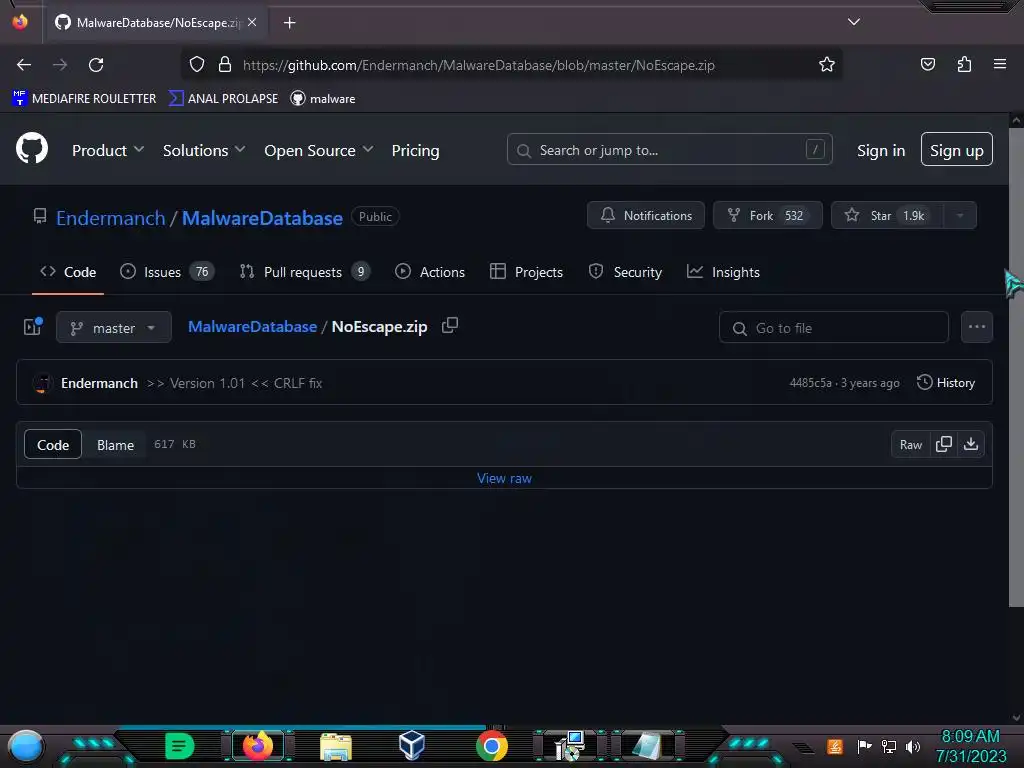Copy raw file contents icon
Viewport: 1024px width, 768px height.
pyautogui.click(x=944, y=444)
